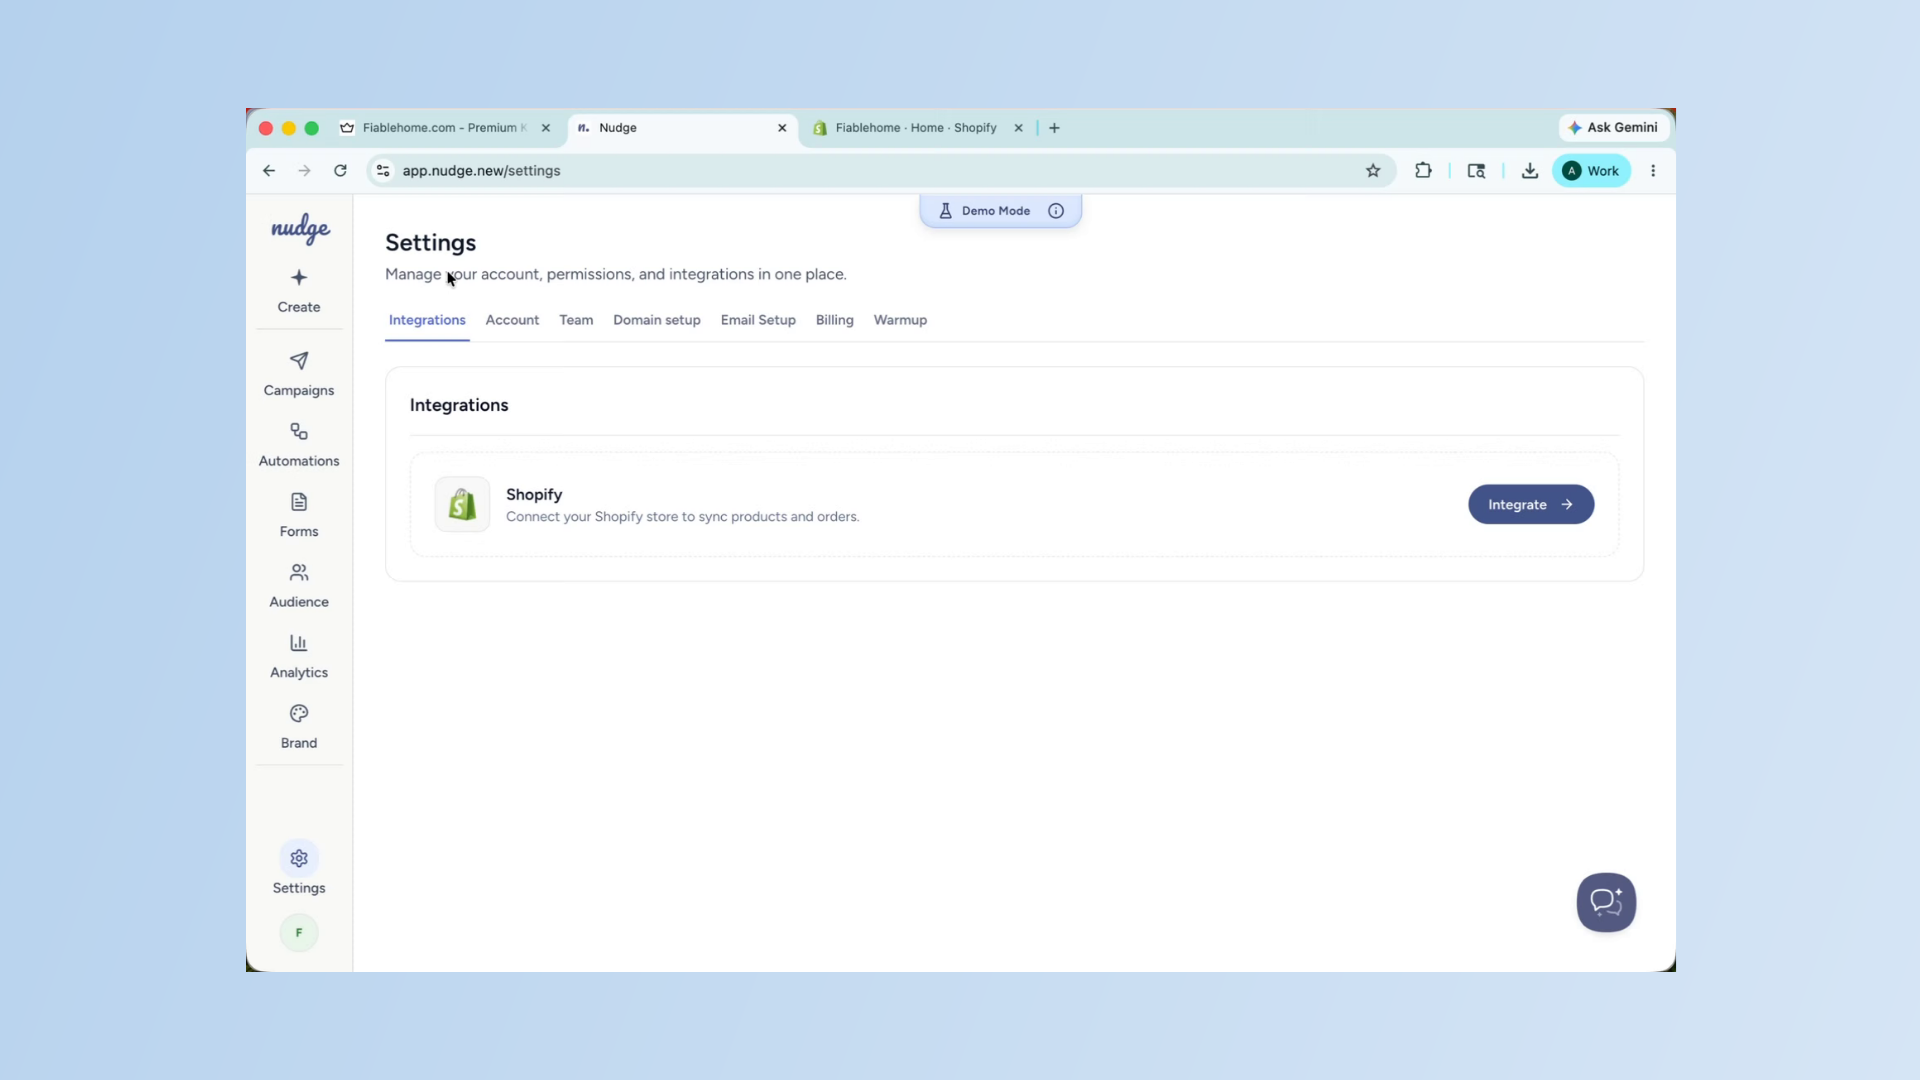Select the Warmup tab

(900, 320)
